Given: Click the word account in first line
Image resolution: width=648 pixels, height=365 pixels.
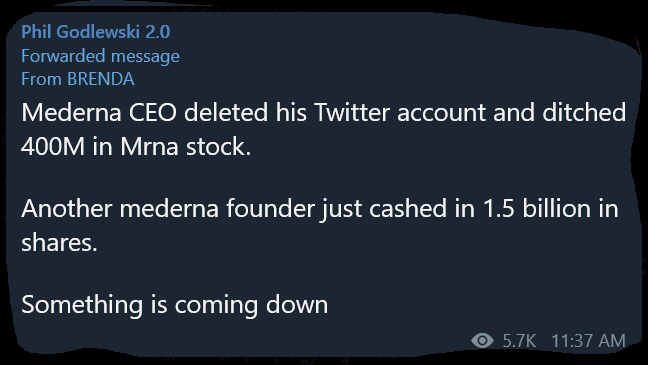Looking at the screenshot, I should (441, 113).
